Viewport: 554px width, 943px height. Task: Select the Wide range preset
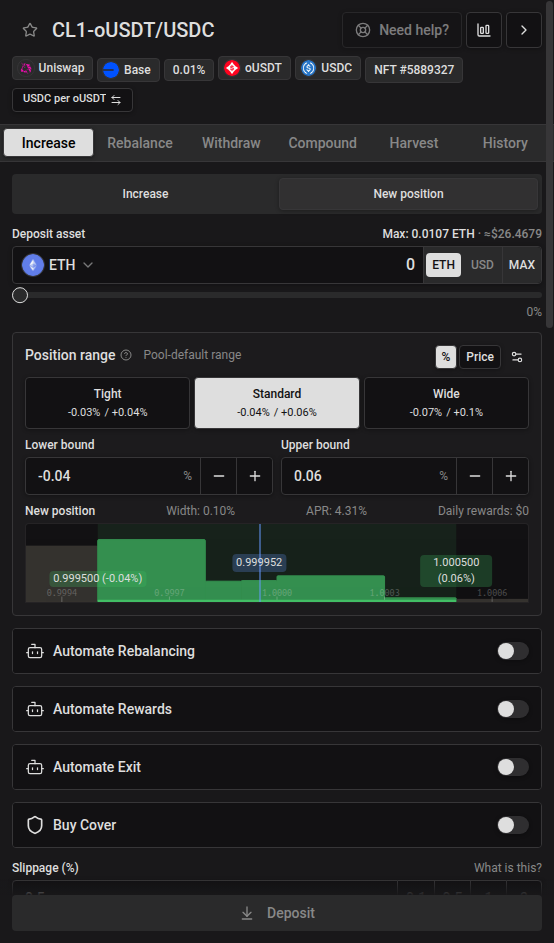(x=446, y=403)
